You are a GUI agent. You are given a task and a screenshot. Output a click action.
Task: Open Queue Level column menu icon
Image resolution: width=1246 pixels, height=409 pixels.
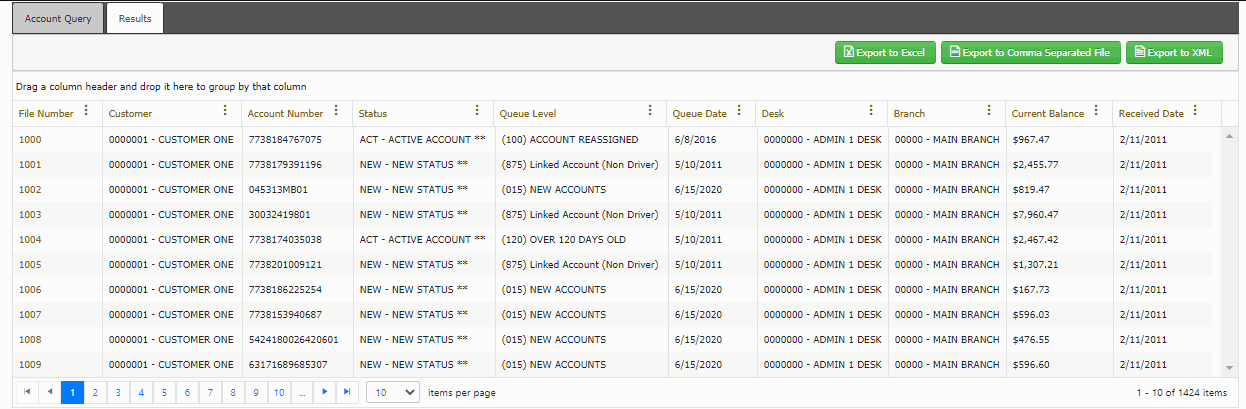[x=650, y=112]
